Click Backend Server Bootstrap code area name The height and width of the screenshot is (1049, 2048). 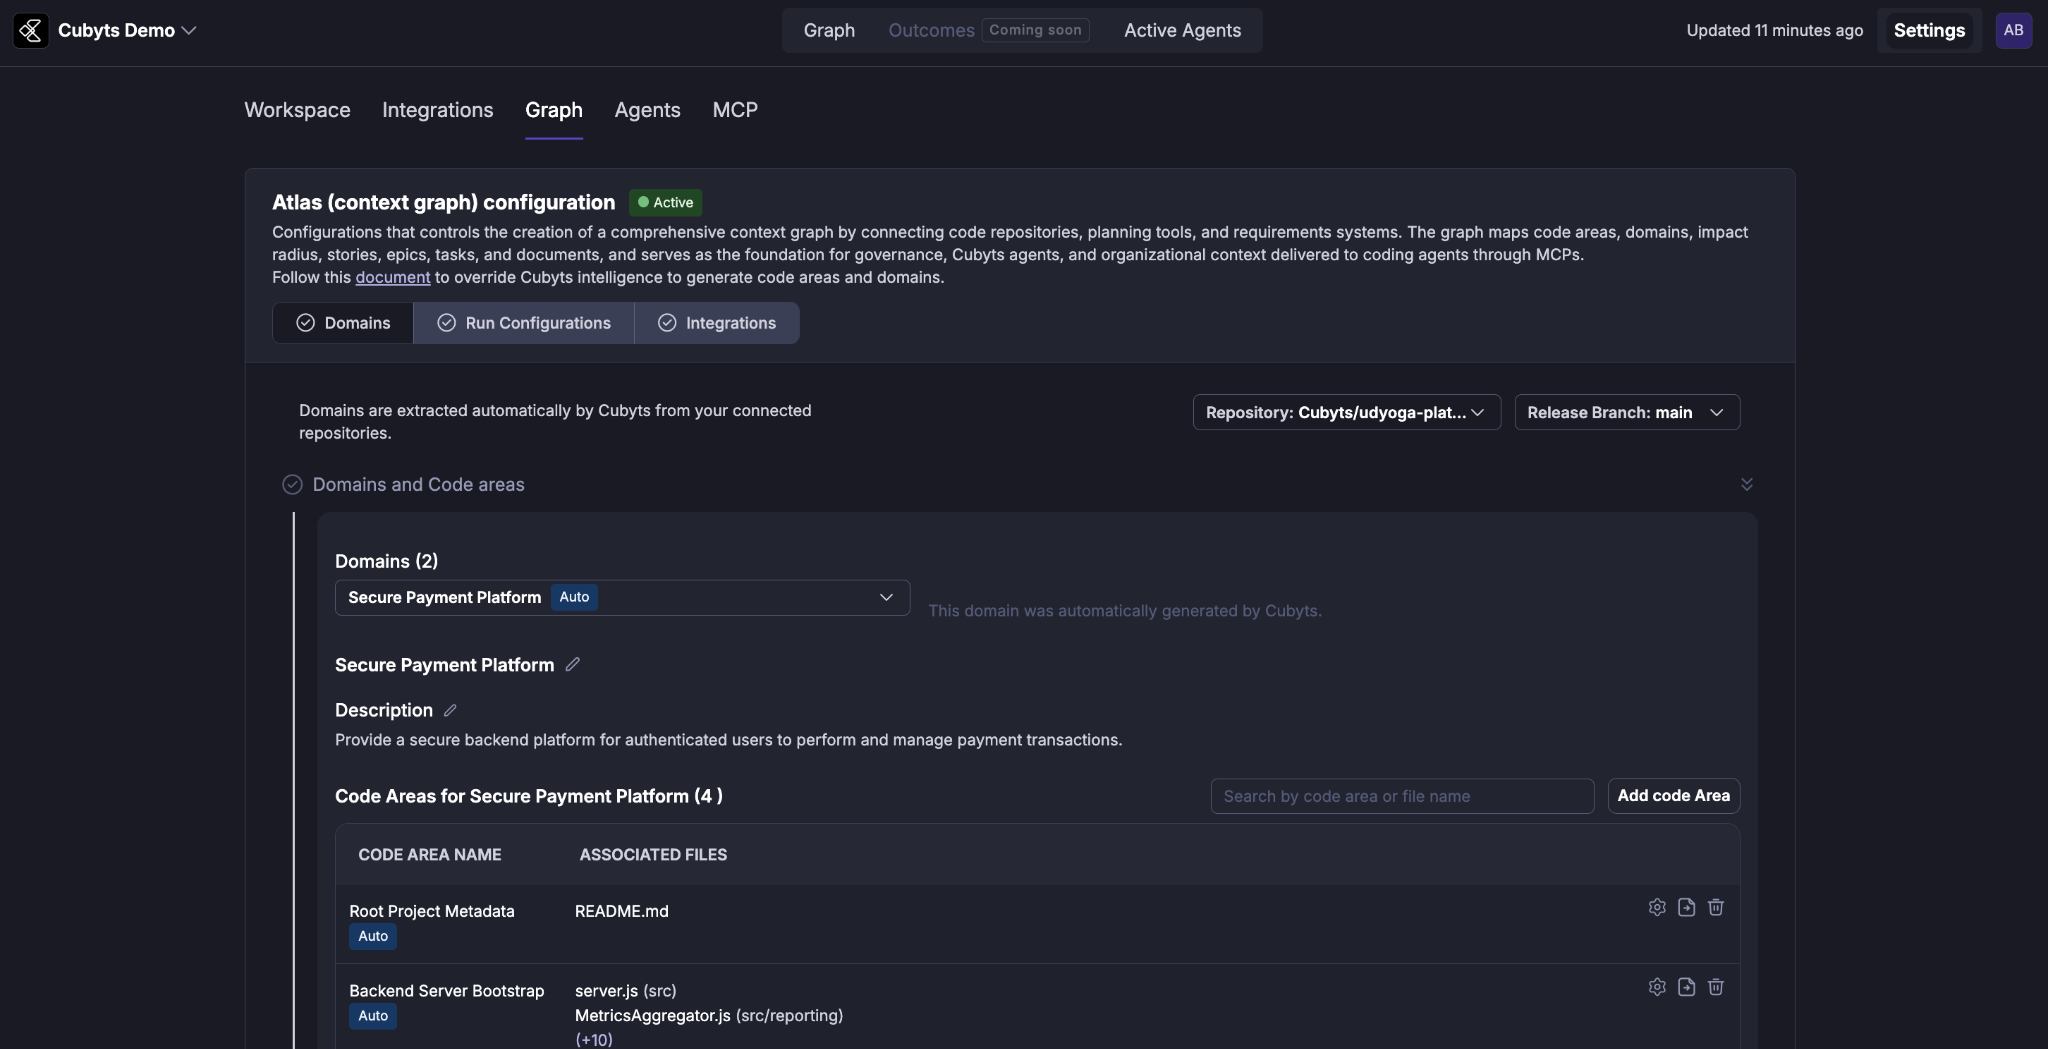pos(447,991)
